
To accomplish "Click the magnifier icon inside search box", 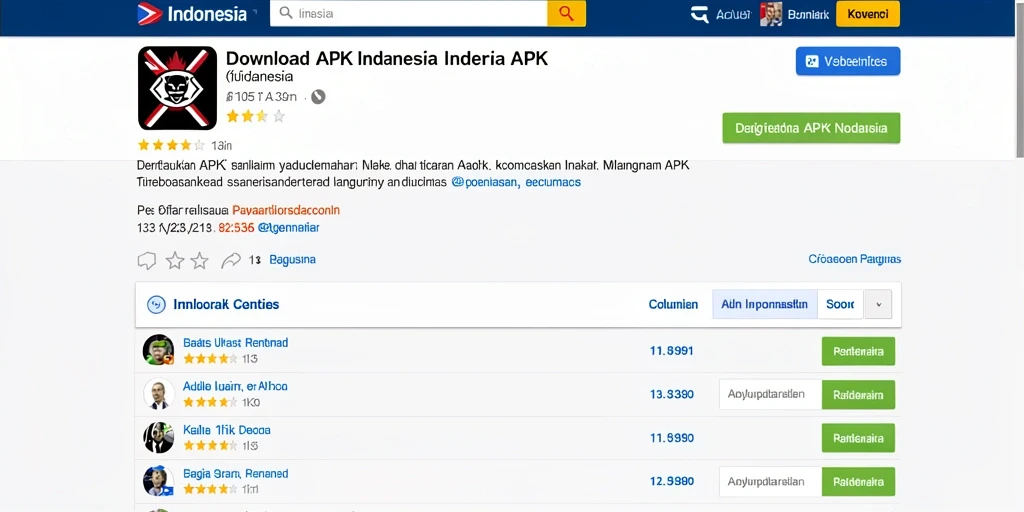I will [x=285, y=12].
